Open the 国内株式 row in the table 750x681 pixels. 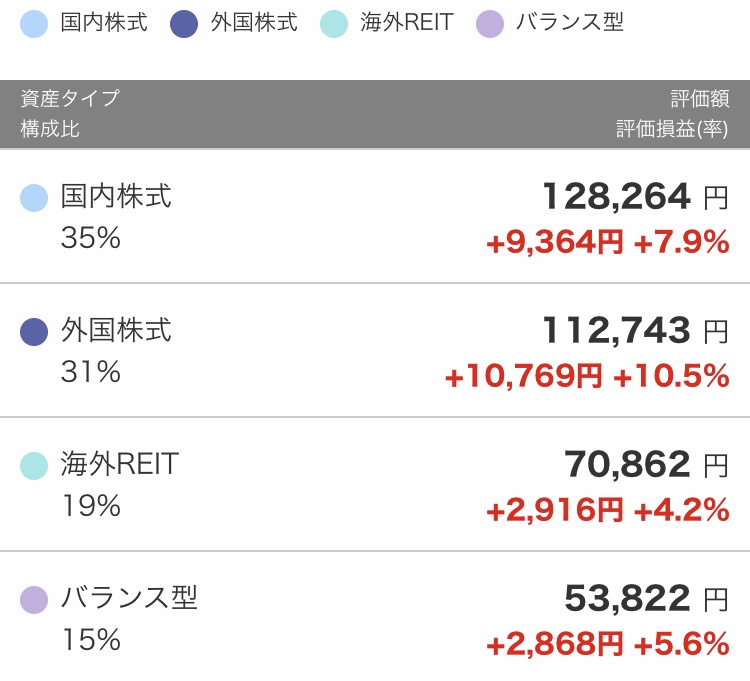(x=375, y=216)
